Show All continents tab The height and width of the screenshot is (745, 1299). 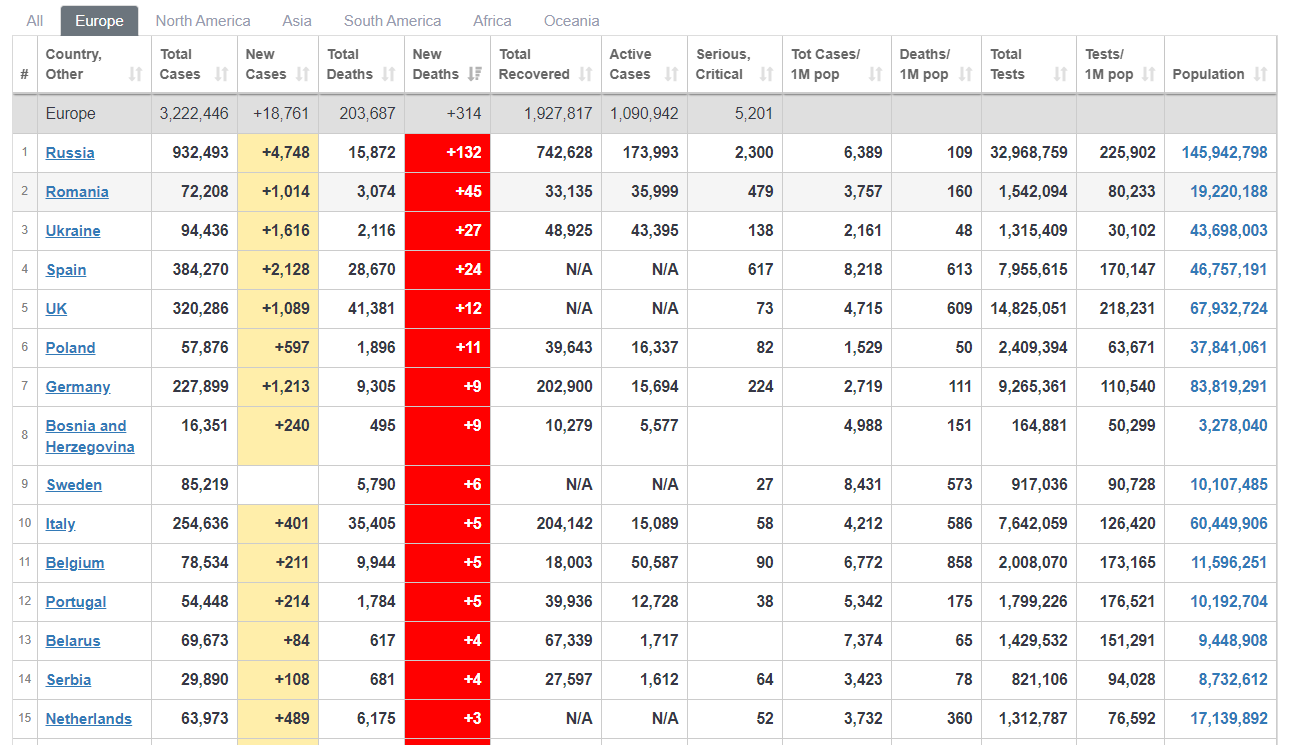click(35, 21)
